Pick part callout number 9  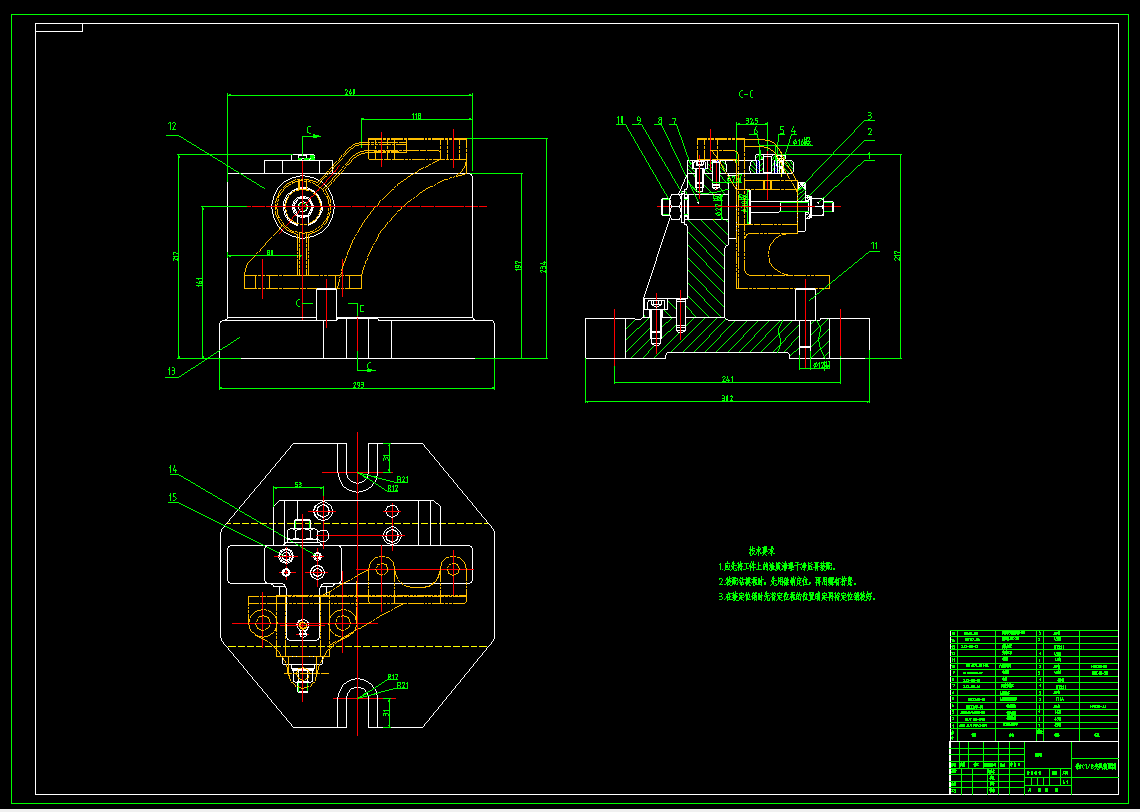click(x=638, y=120)
